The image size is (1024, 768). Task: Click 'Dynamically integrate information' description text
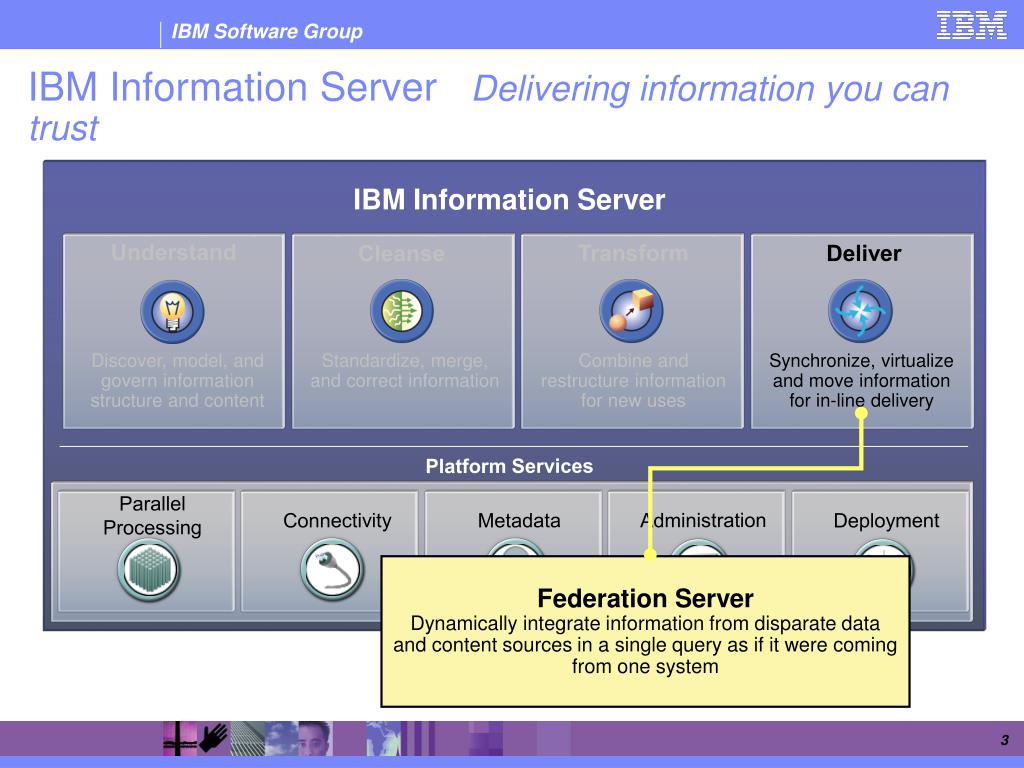[x=645, y=645]
